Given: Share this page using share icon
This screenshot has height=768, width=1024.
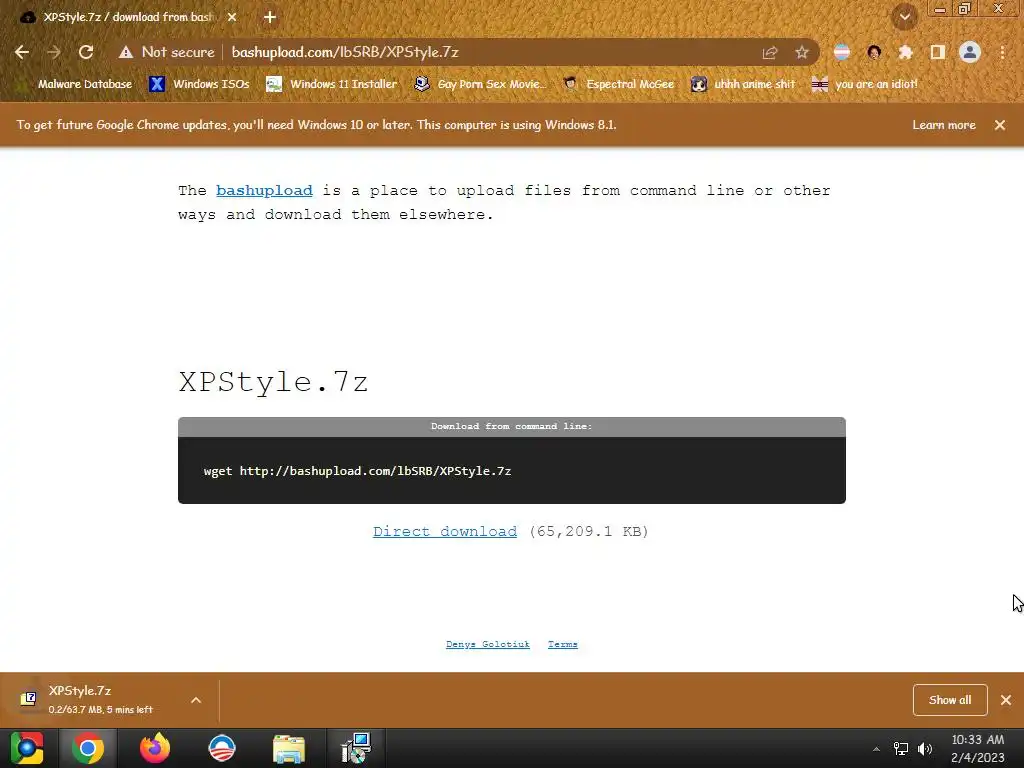Looking at the screenshot, I should [x=770, y=52].
